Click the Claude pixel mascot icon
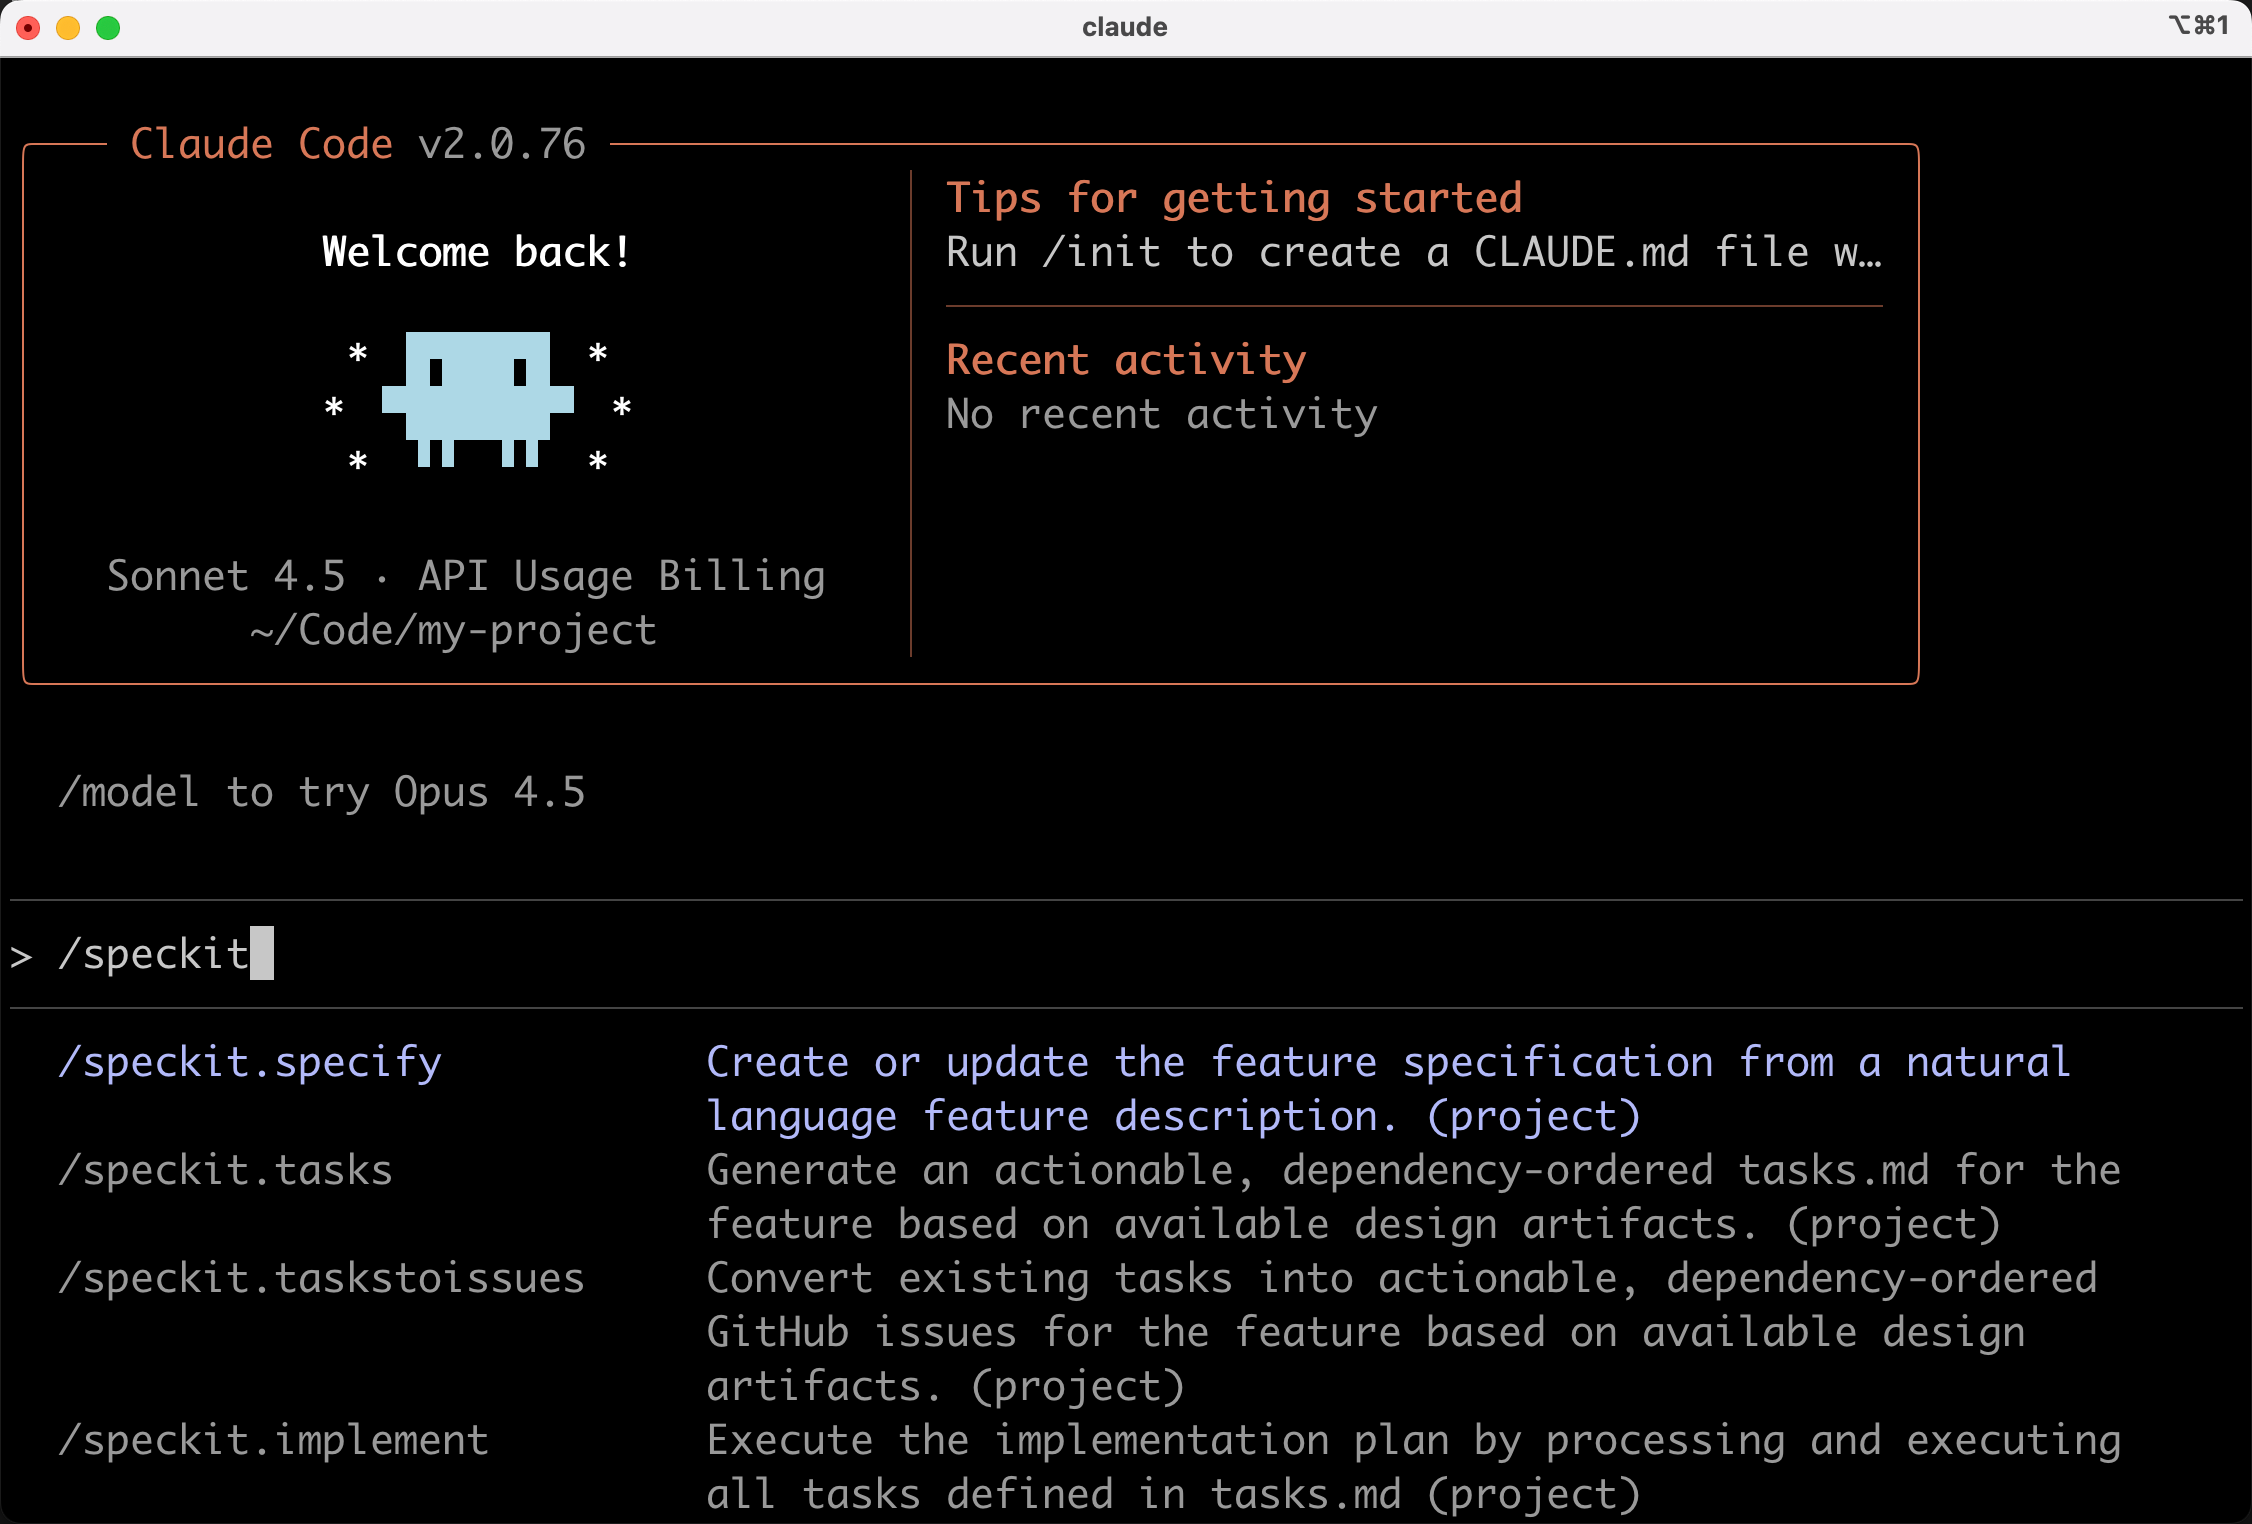2252x1524 pixels. (x=478, y=398)
